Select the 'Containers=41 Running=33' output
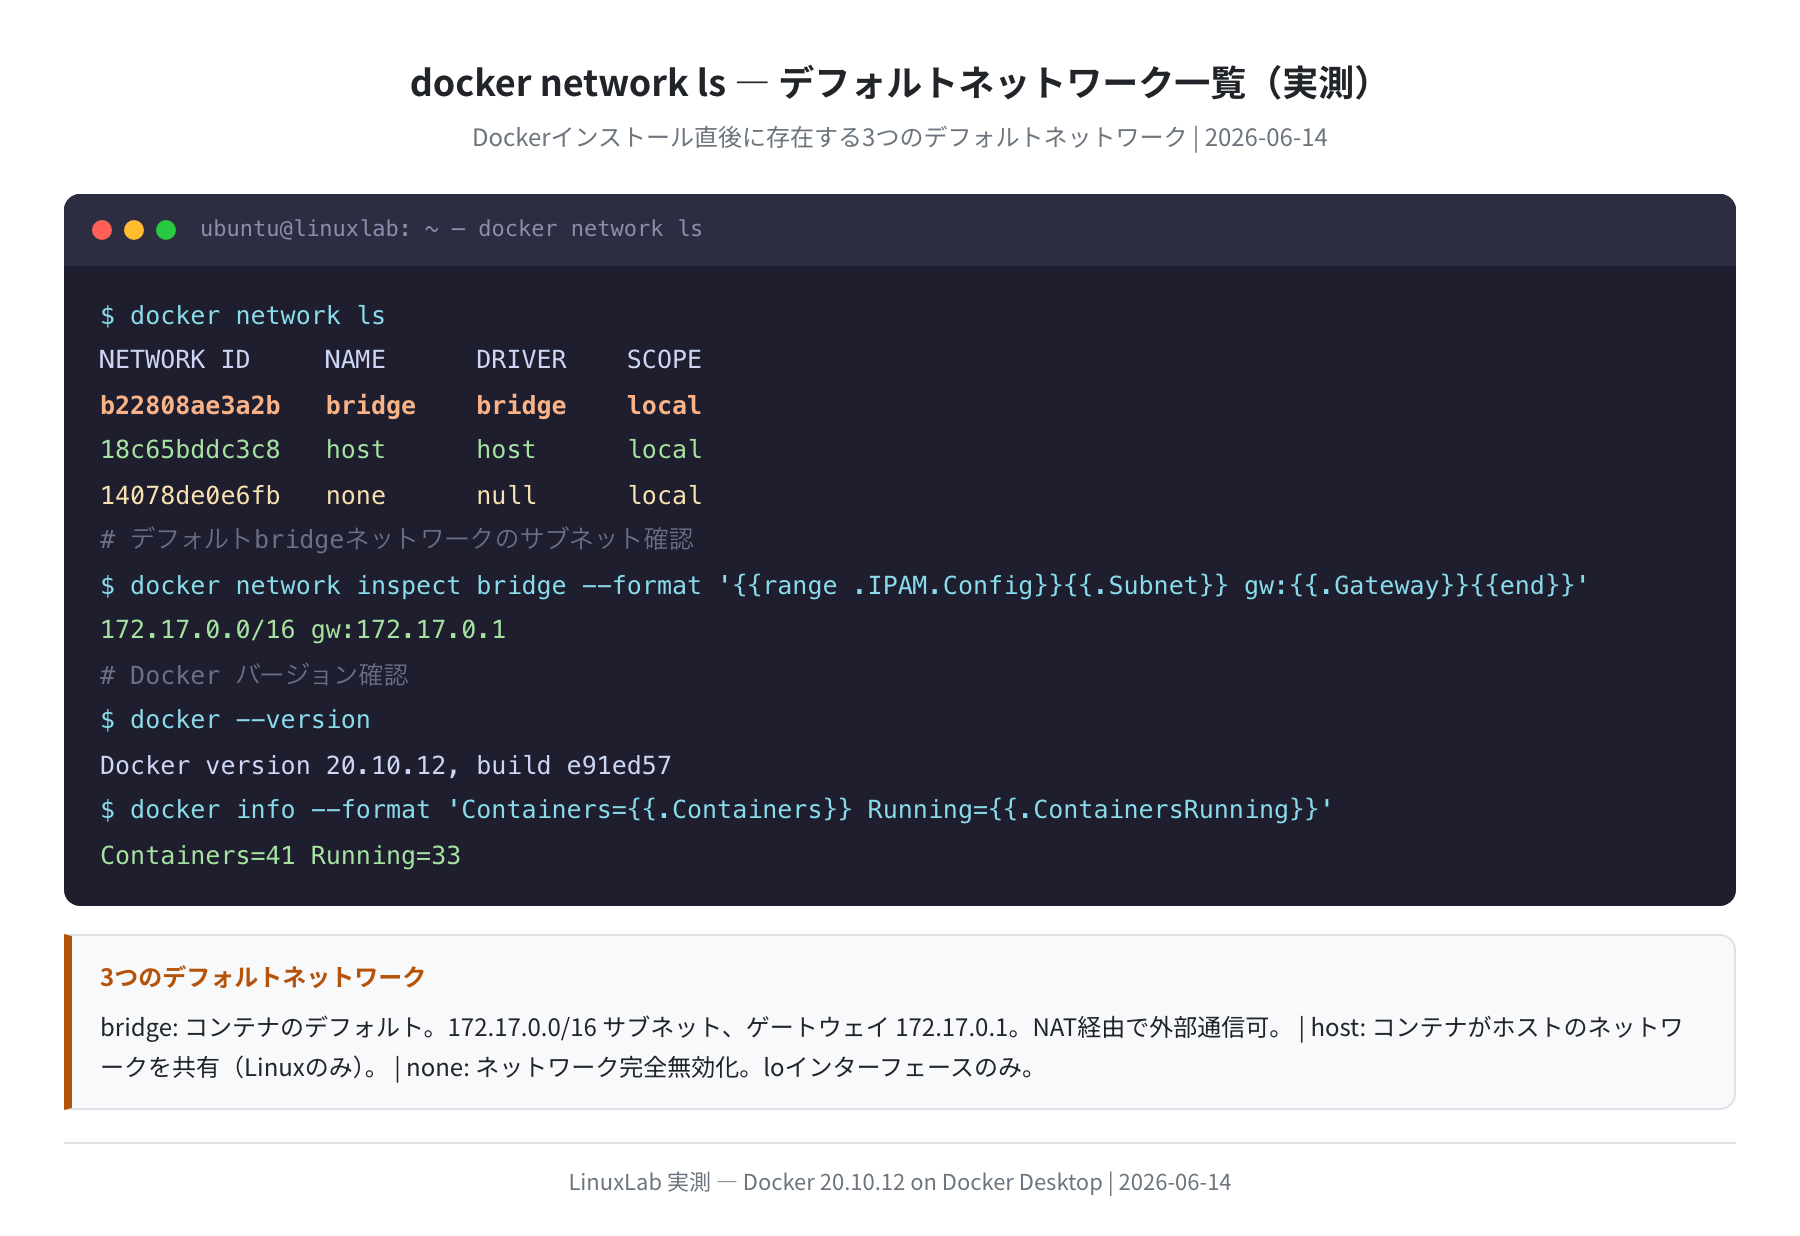The image size is (1800, 1236). (280, 856)
